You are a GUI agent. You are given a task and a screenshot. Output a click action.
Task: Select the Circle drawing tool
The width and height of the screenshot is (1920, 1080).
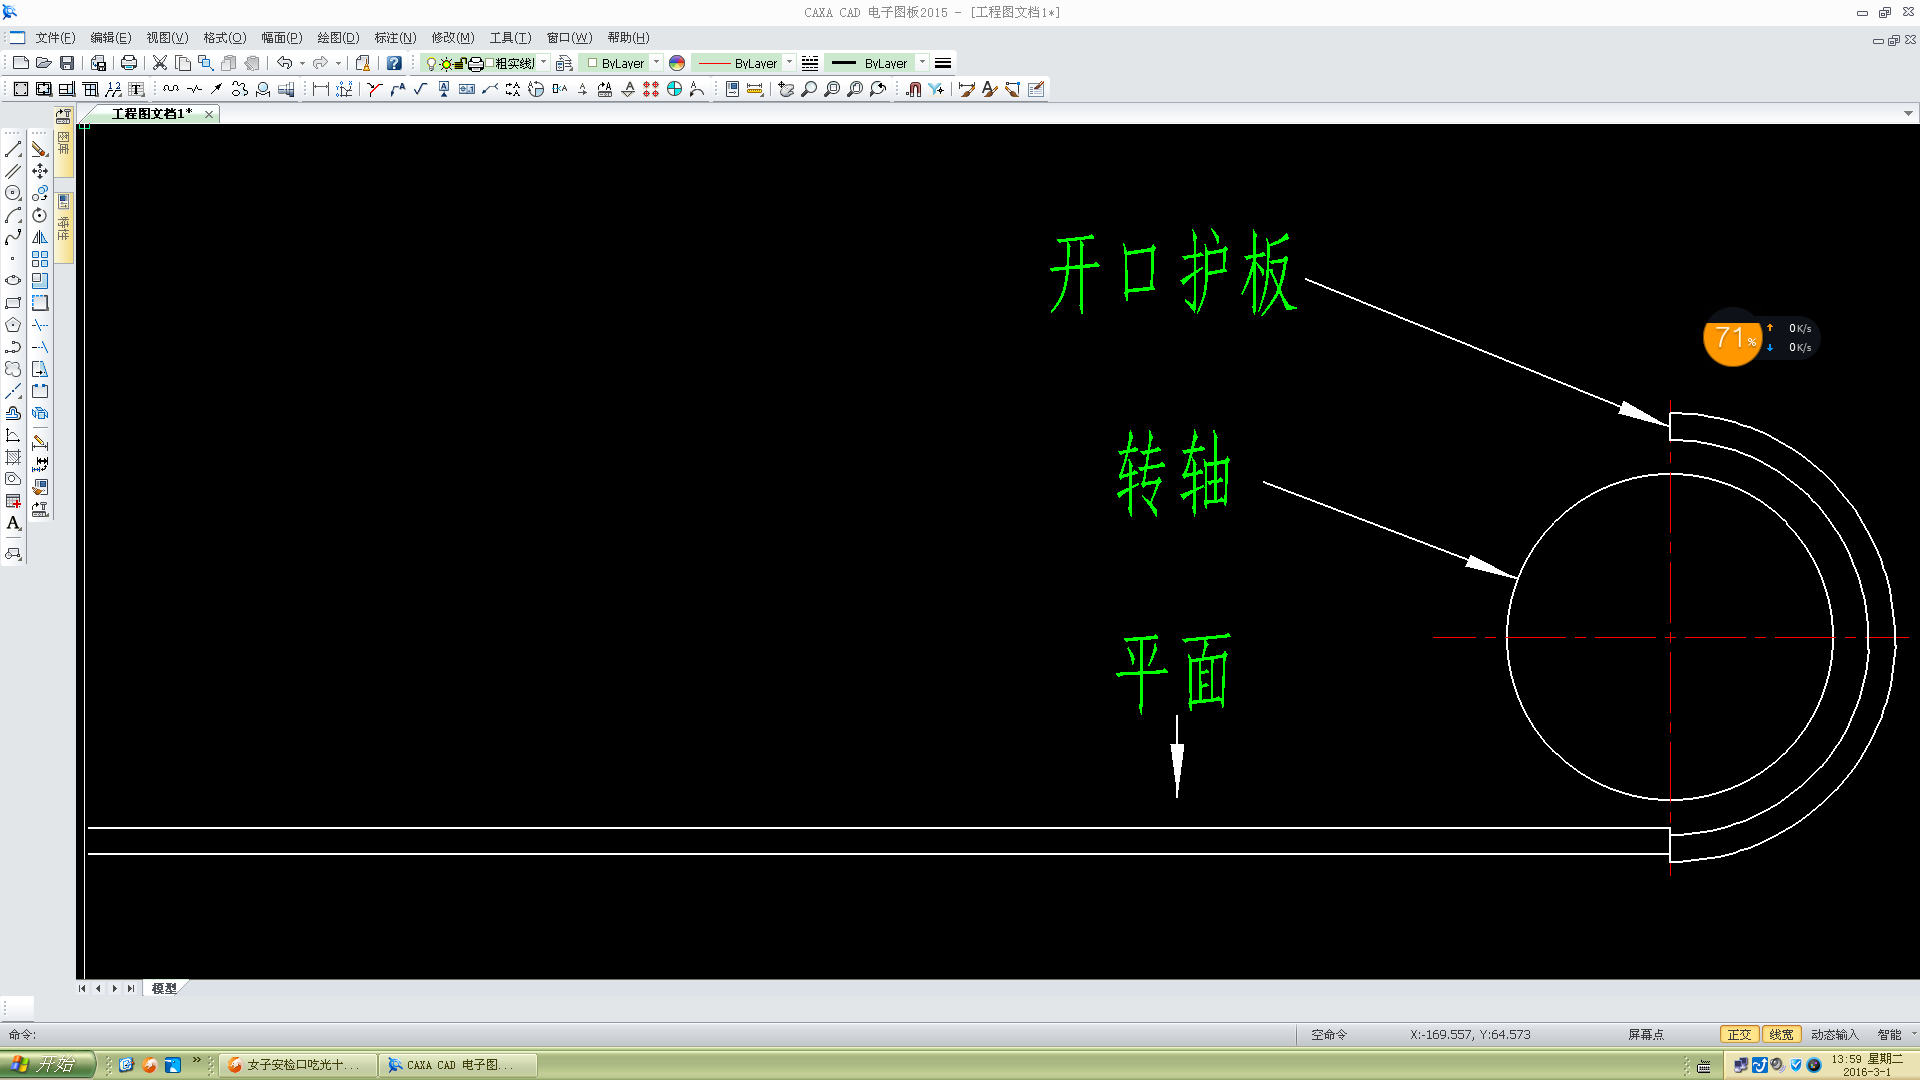[13, 193]
